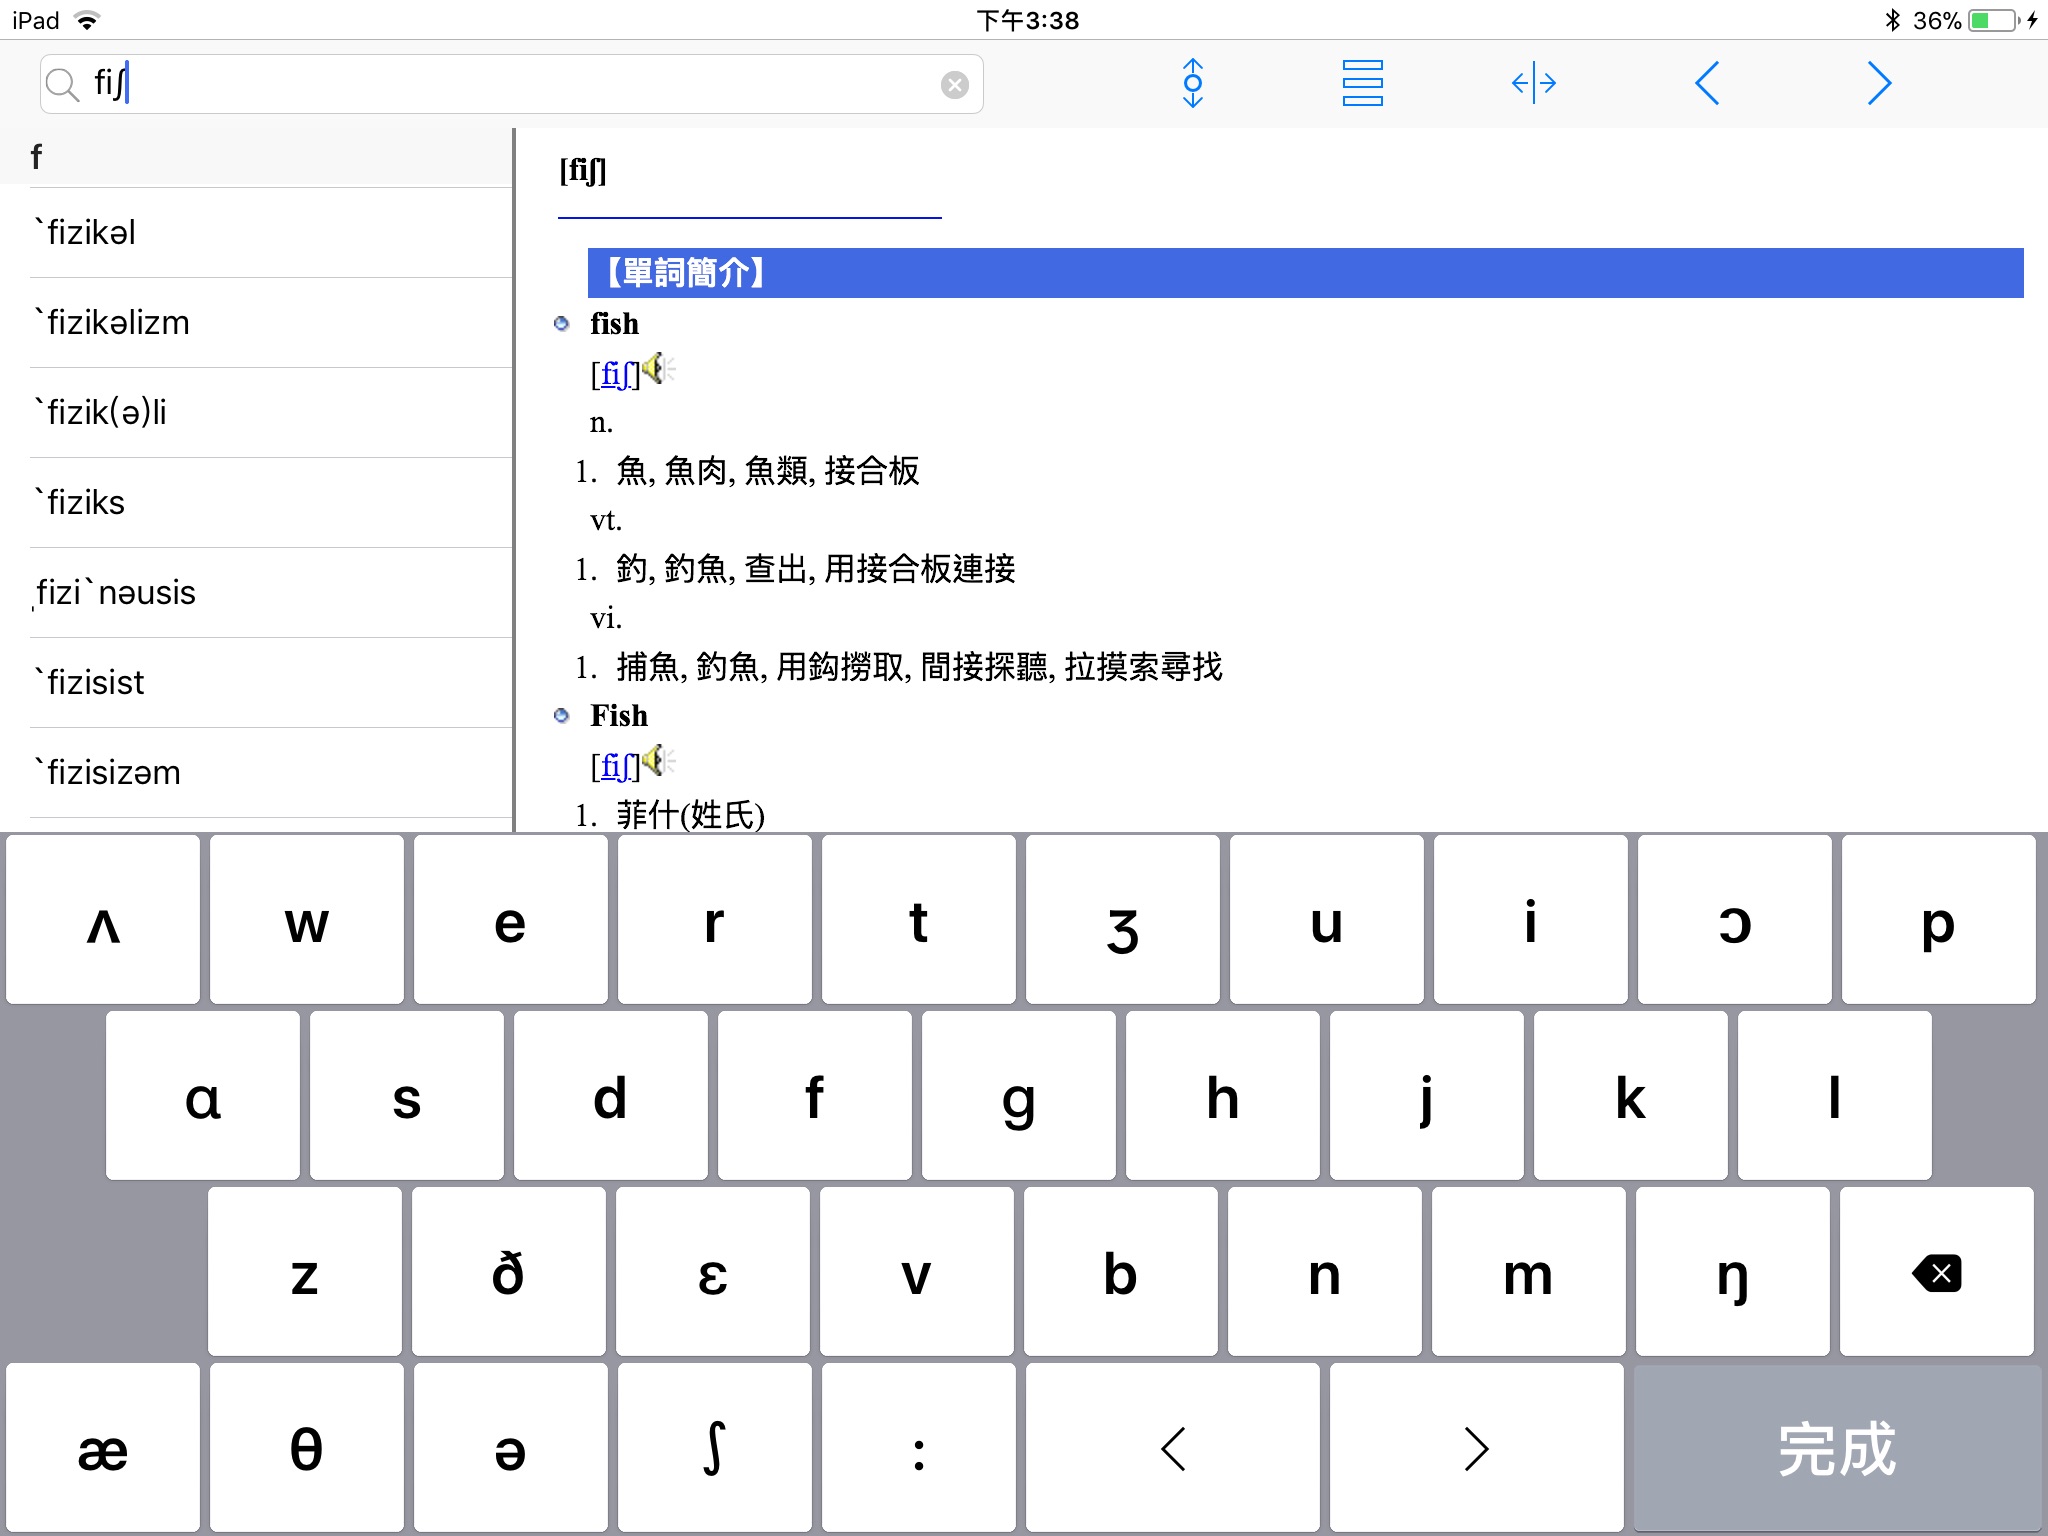This screenshot has width=2048, height=1536.
Task: Open the list view toolbar icon
Action: point(1362,83)
